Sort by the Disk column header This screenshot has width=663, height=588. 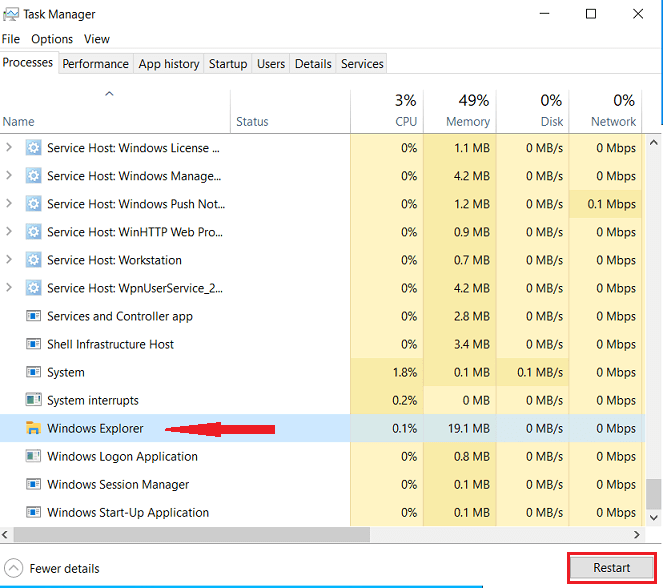[x=532, y=112]
